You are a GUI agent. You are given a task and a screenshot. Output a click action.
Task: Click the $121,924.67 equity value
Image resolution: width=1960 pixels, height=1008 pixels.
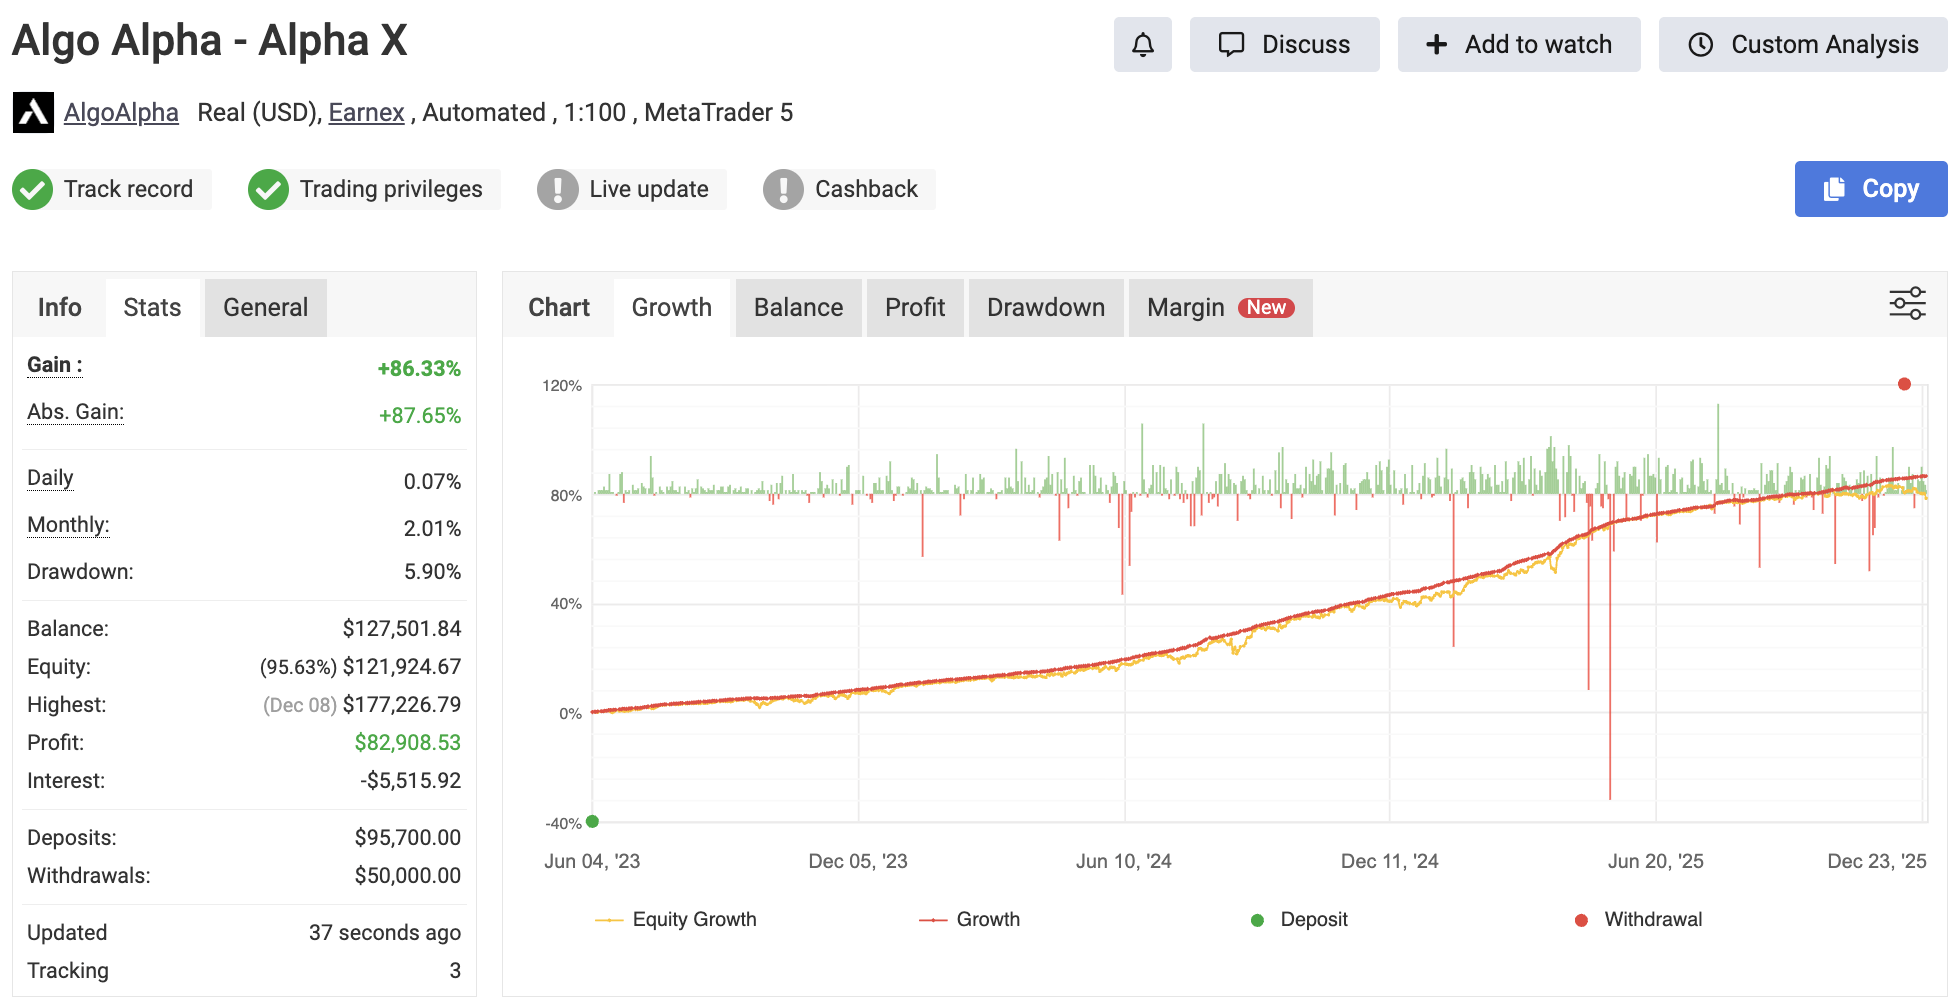pyautogui.click(x=402, y=667)
